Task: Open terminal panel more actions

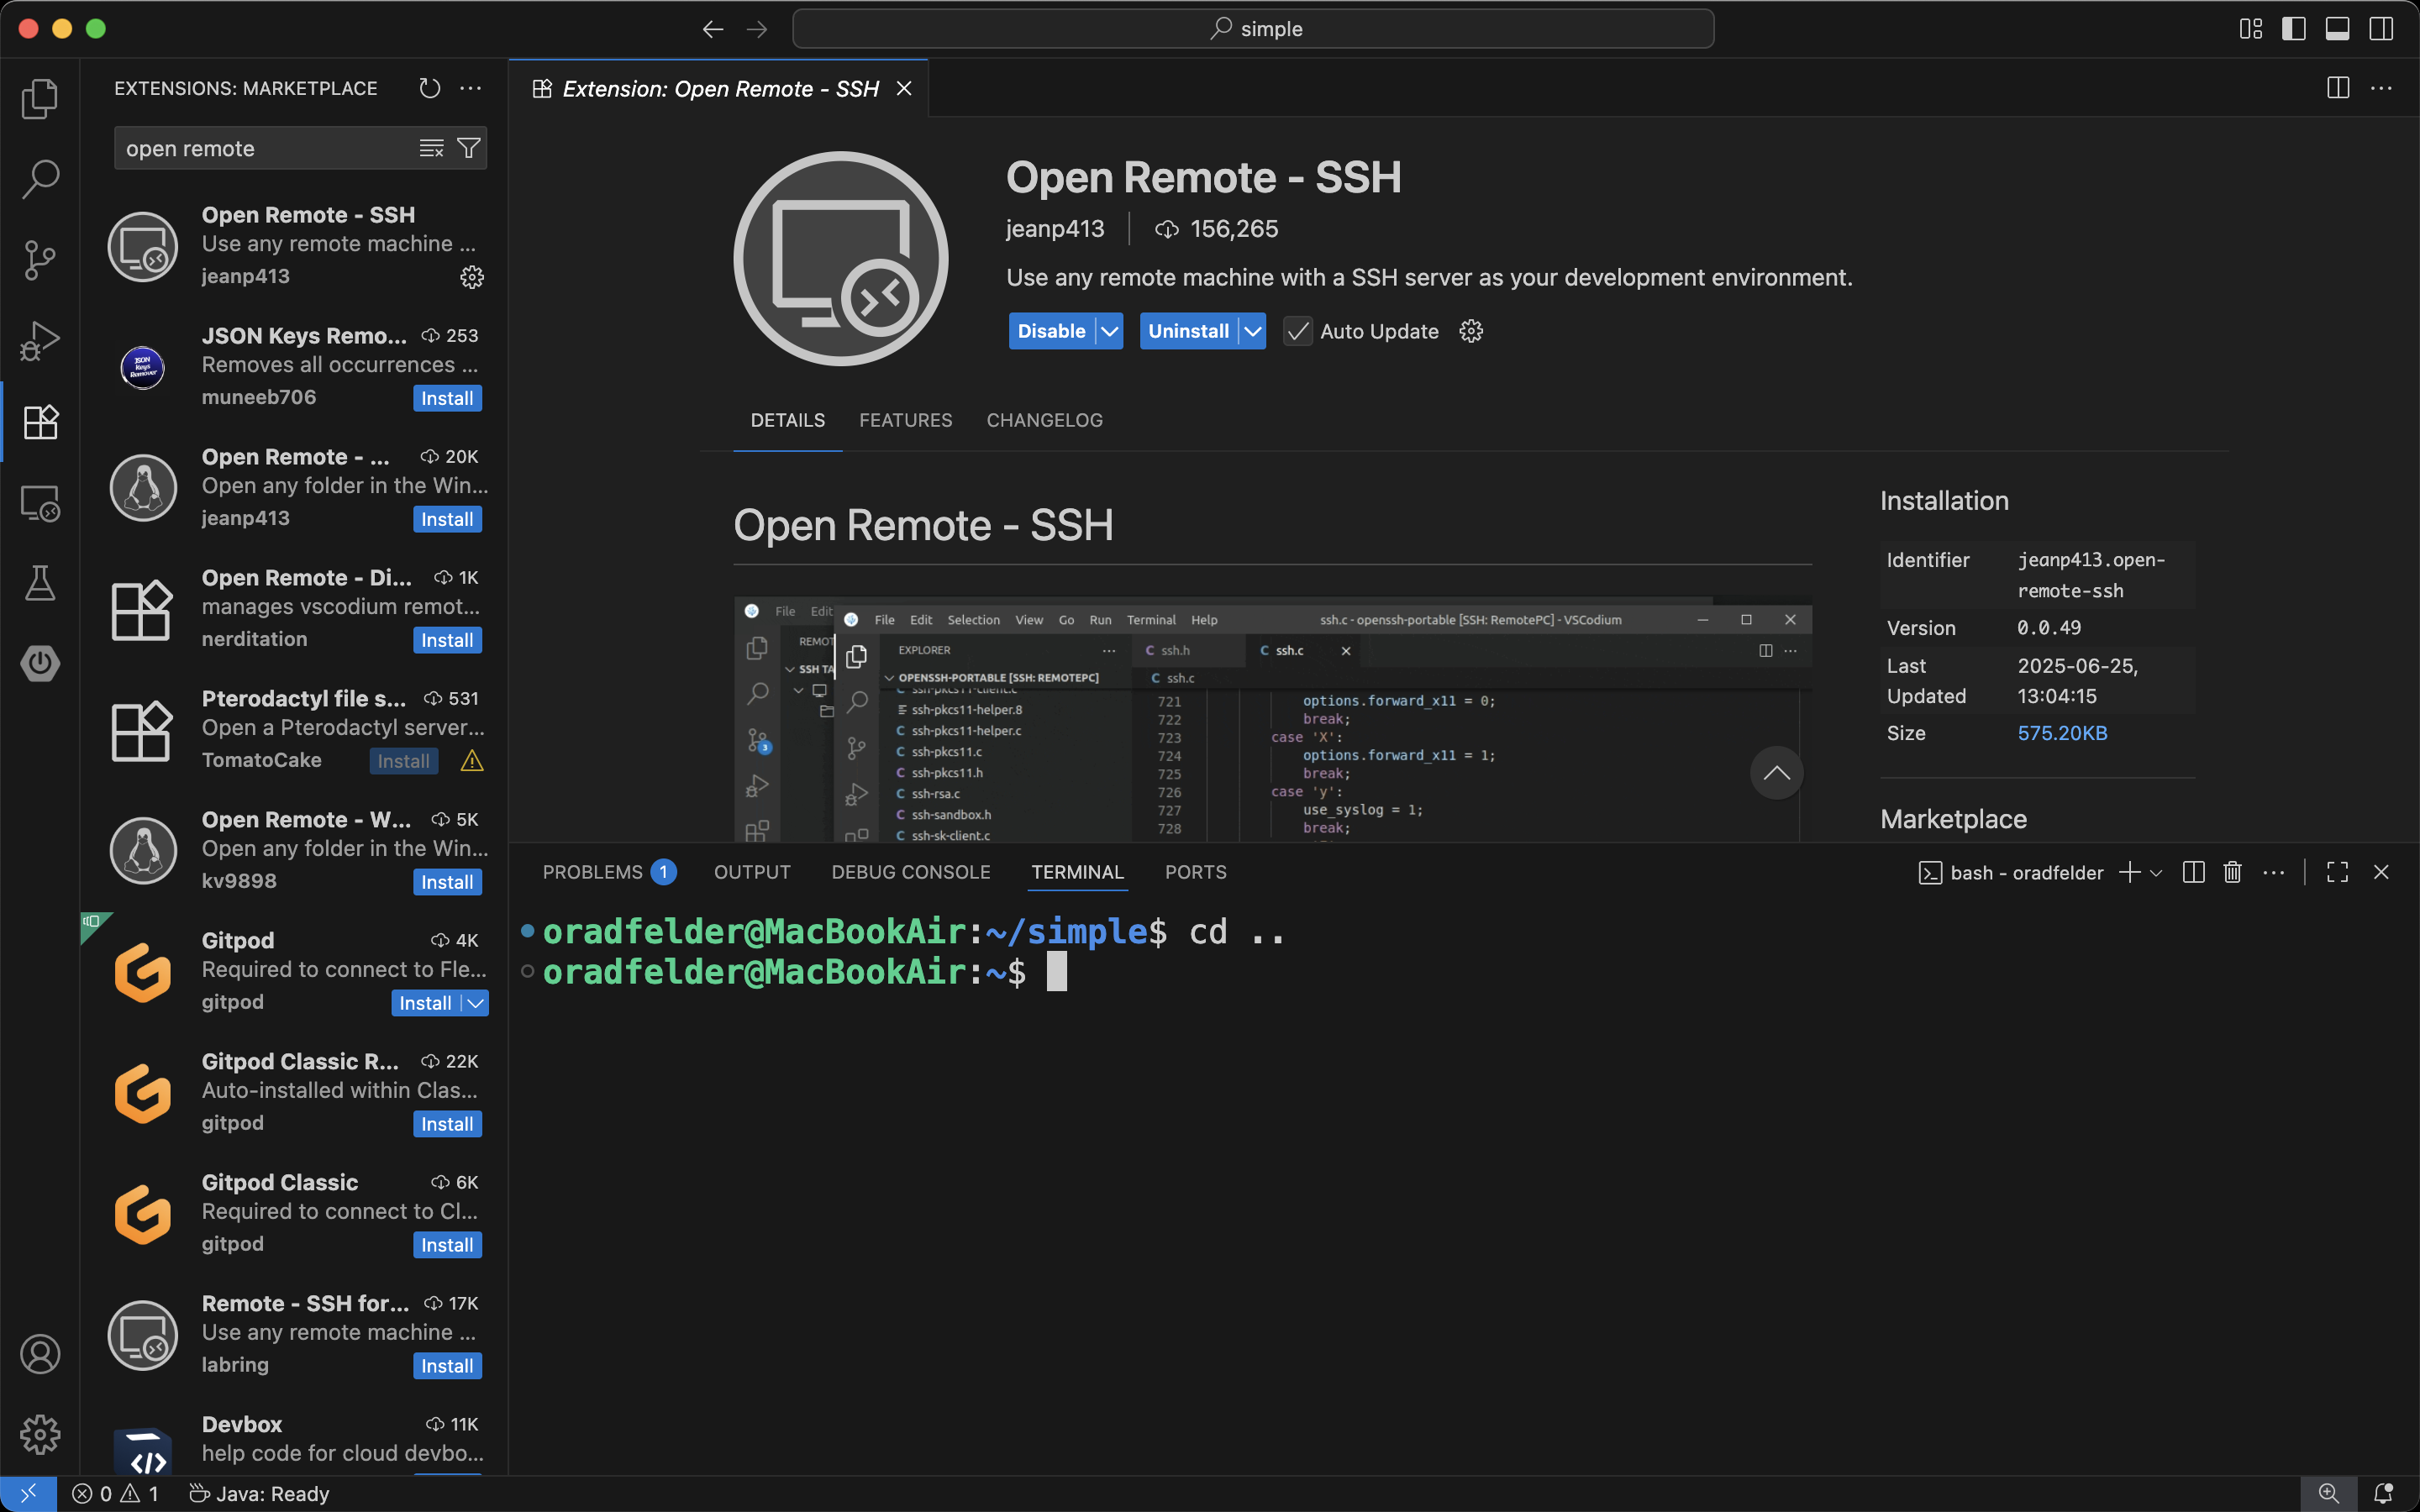Action: (2274, 872)
